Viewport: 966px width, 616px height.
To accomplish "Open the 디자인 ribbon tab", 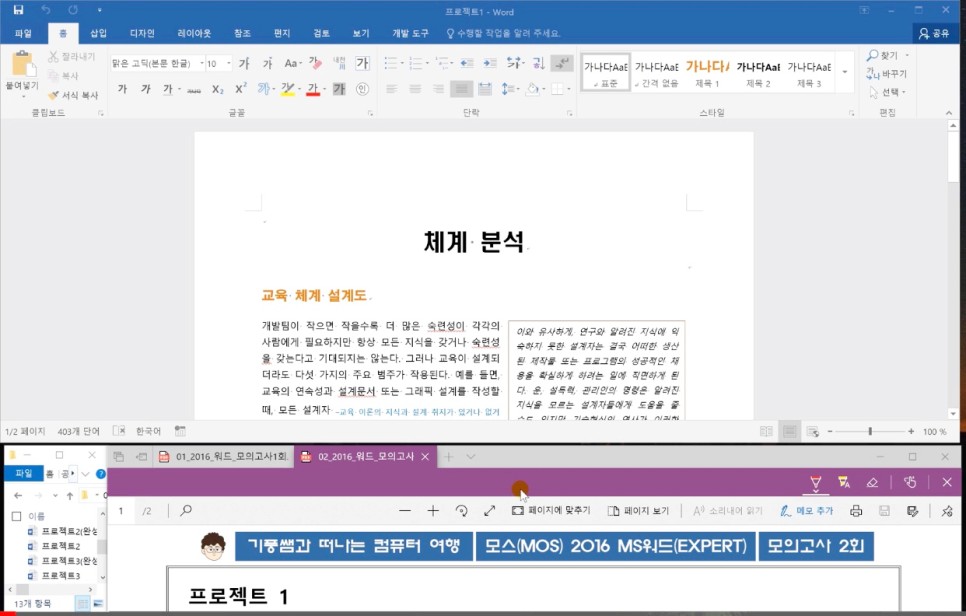I will pyautogui.click(x=142, y=33).
